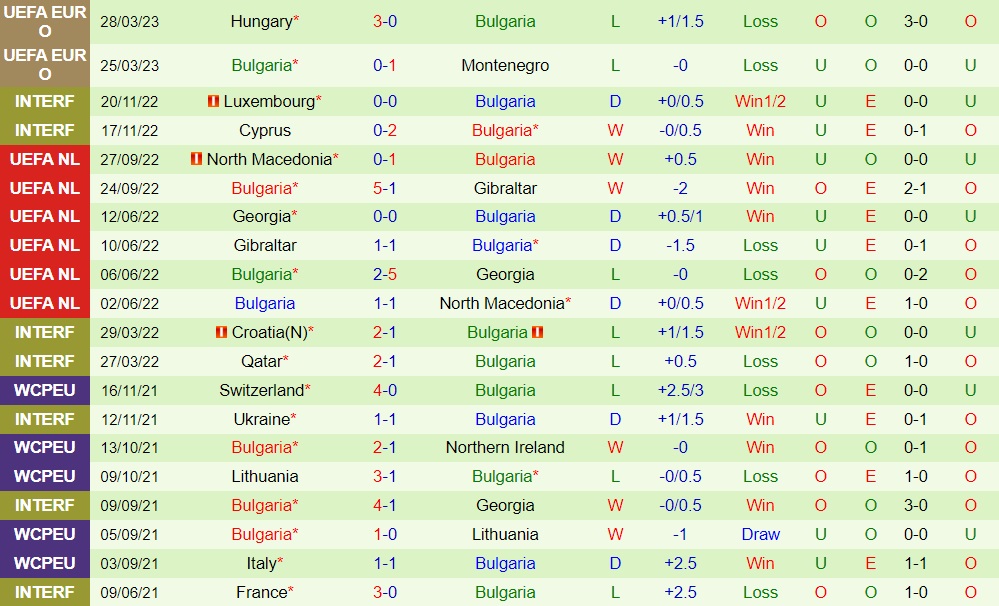Image resolution: width=999 pixels, height=606 pixels.
Task: Open the Northern Ireland team link
Action: pos(505,447)
